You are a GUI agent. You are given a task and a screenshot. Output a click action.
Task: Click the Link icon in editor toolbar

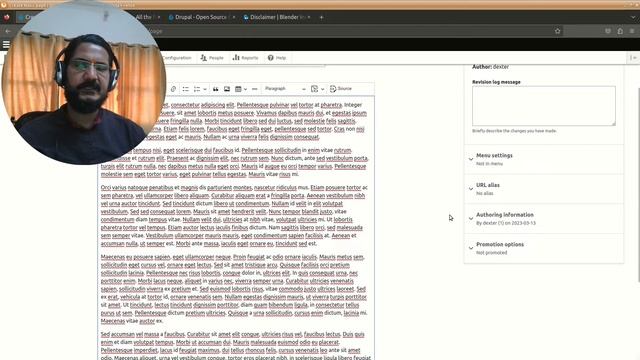173,89
